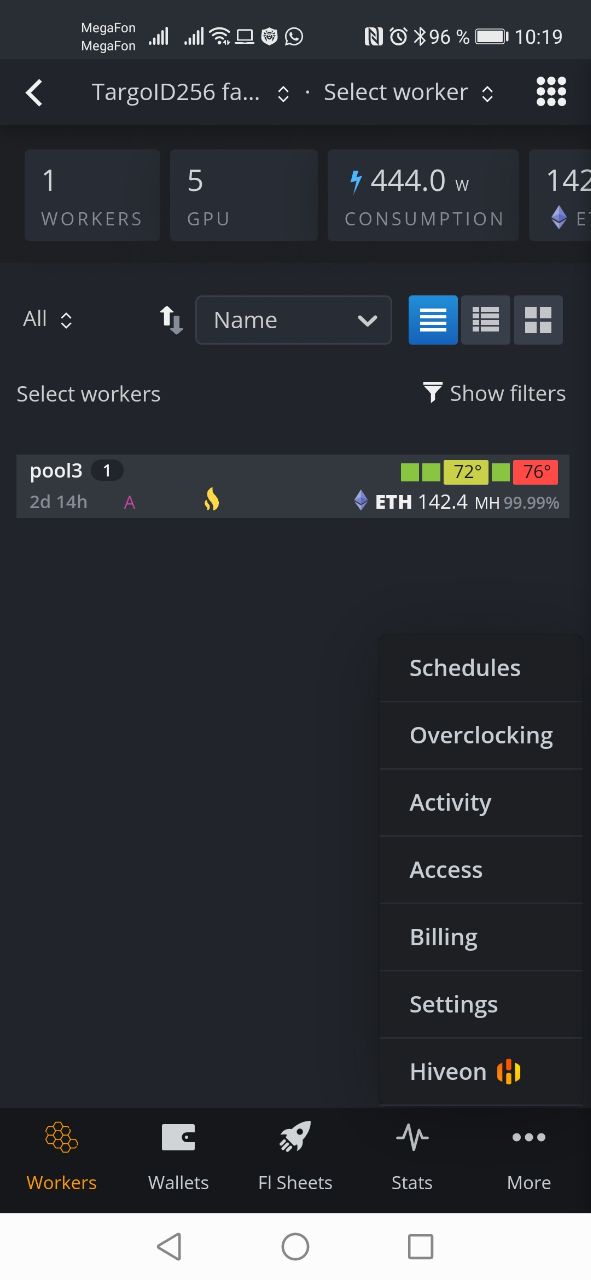
Task: Open the pool3 worker row
Action: (x=293, y=486)
